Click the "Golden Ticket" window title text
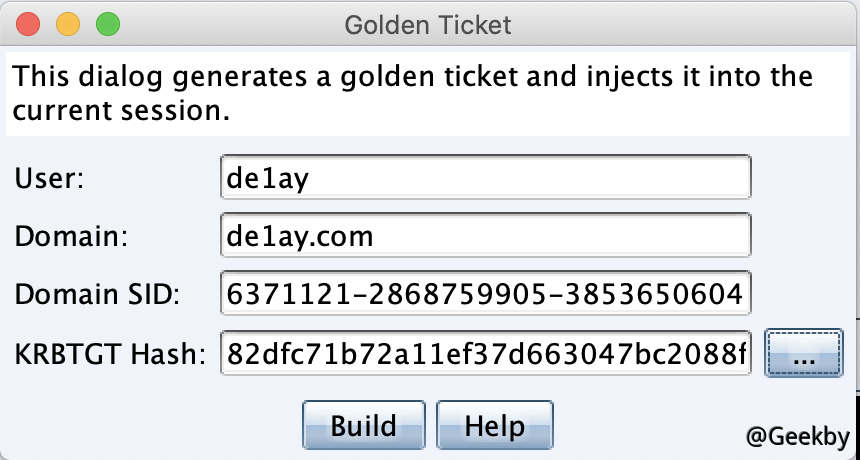Screen dimensions: 860x460 pos(428,24)
